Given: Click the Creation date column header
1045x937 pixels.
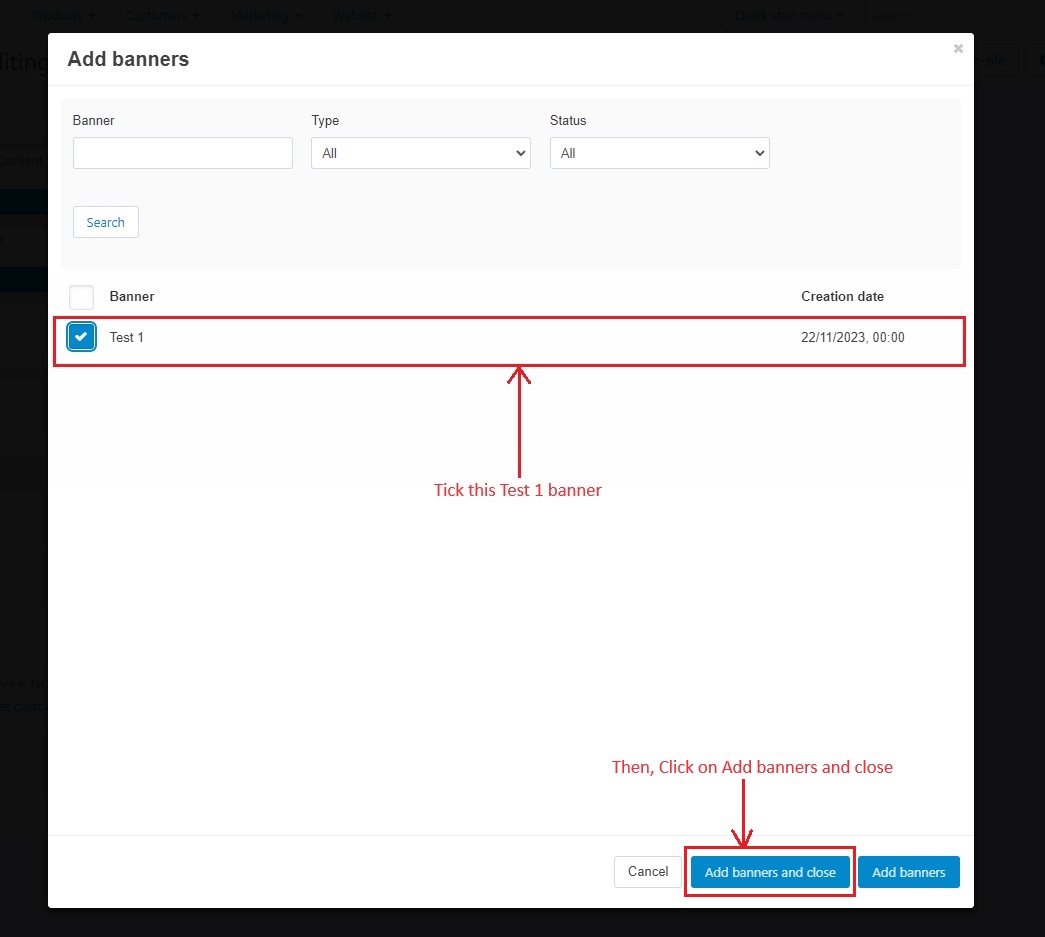Looking at the screenshot, I should coord(842,297).
